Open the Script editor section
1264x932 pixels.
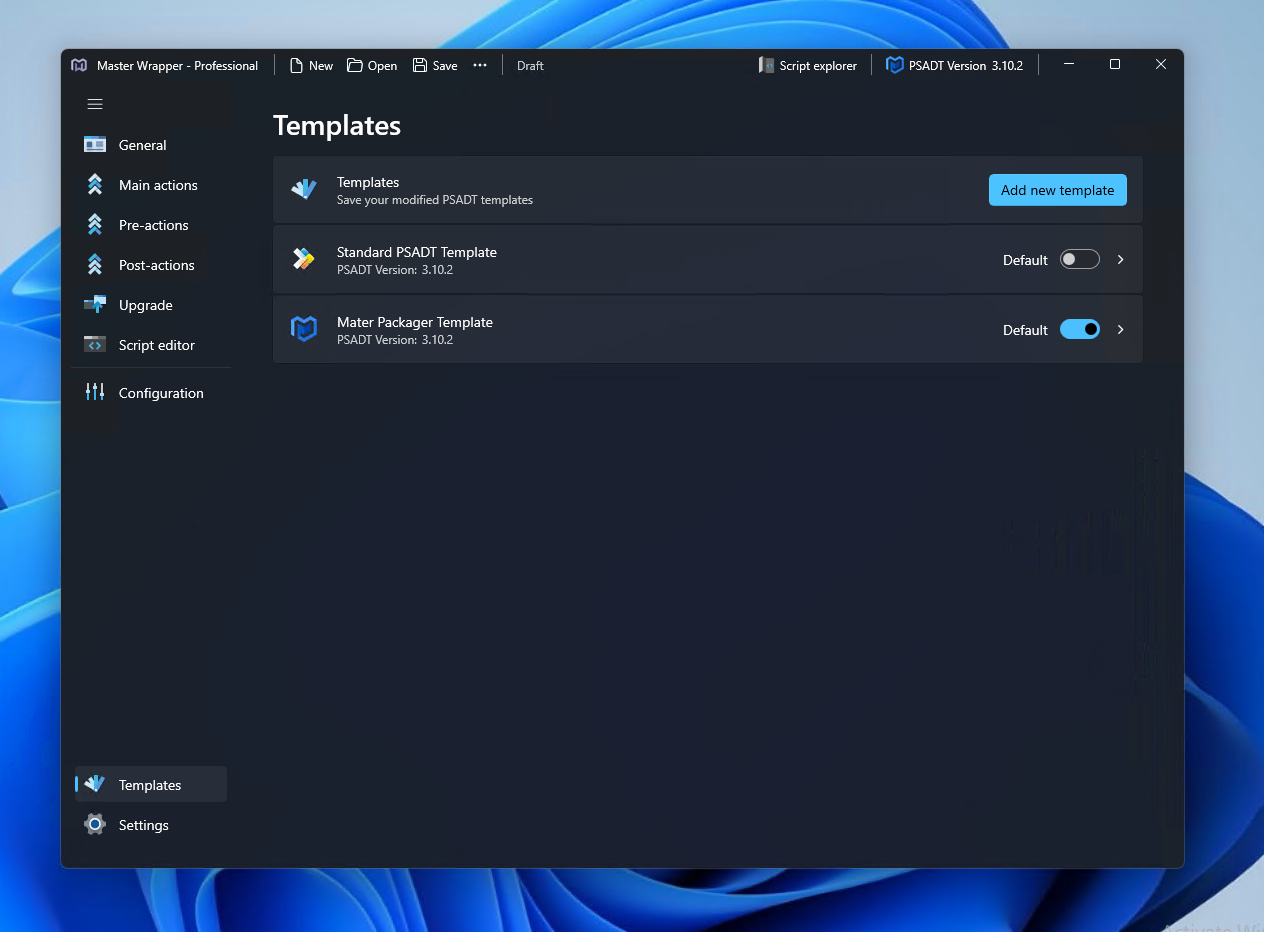point(151,345)
